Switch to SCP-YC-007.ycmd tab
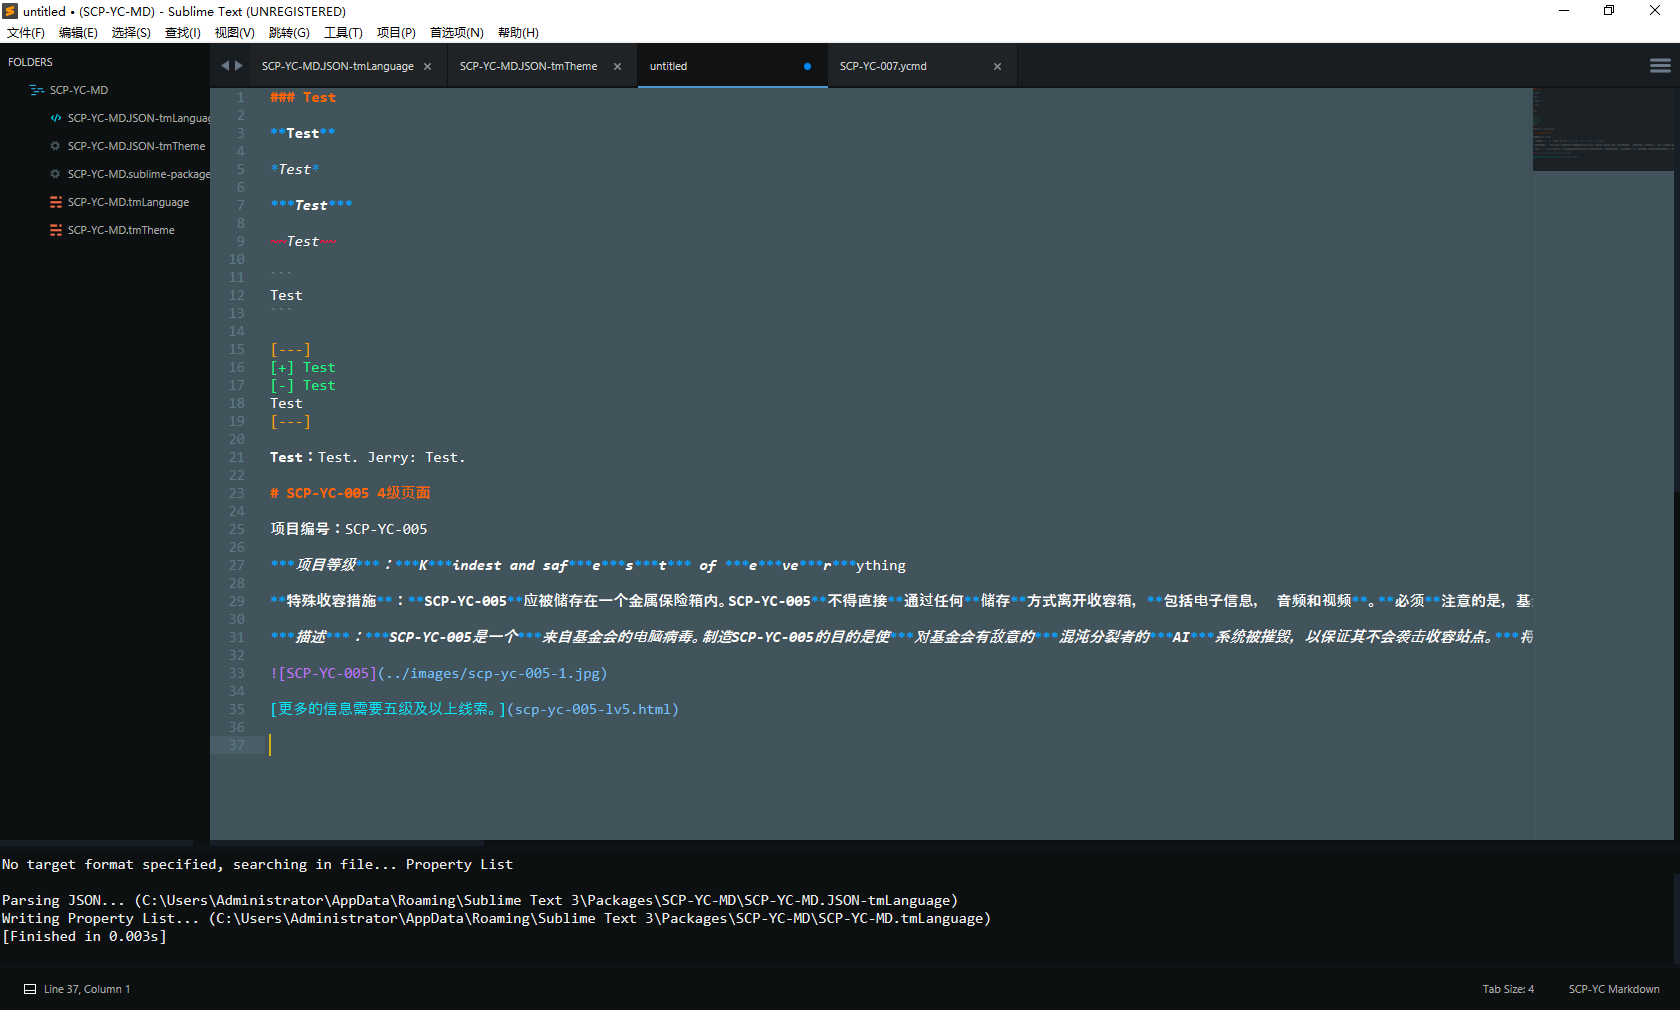The width and height of the screenshot is (1680, 1010). (x=883, y=67)
